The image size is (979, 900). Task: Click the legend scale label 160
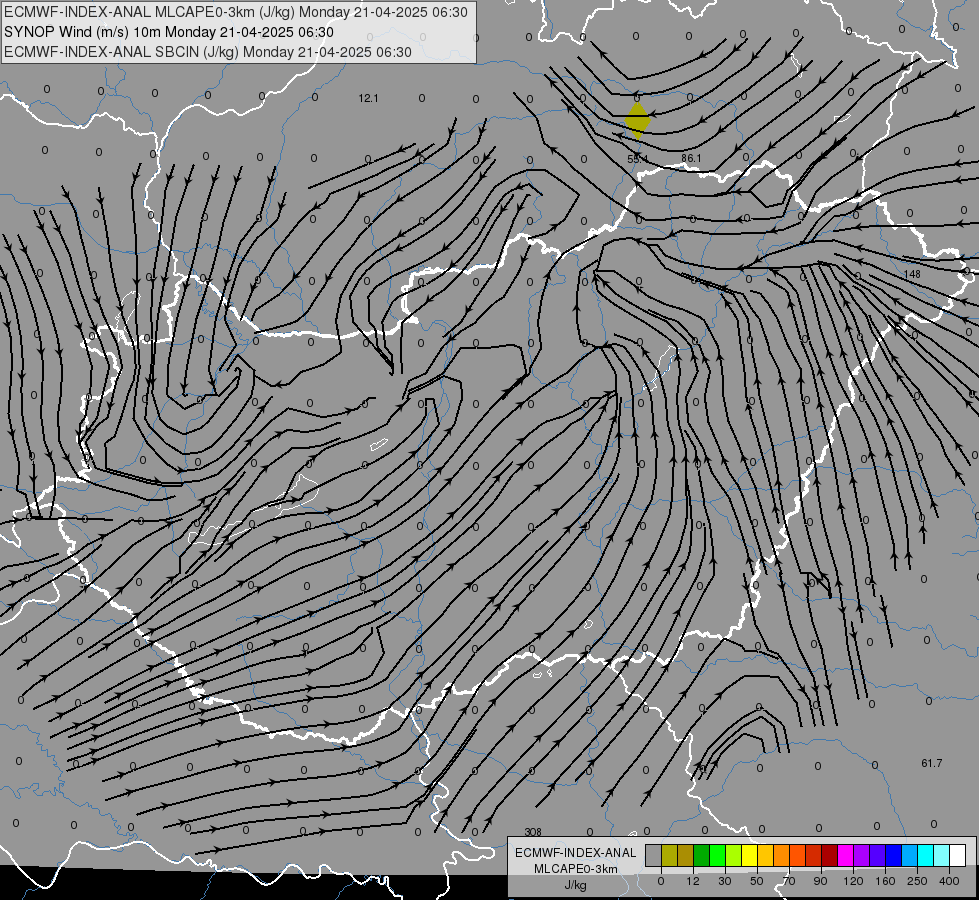(885, 881)
